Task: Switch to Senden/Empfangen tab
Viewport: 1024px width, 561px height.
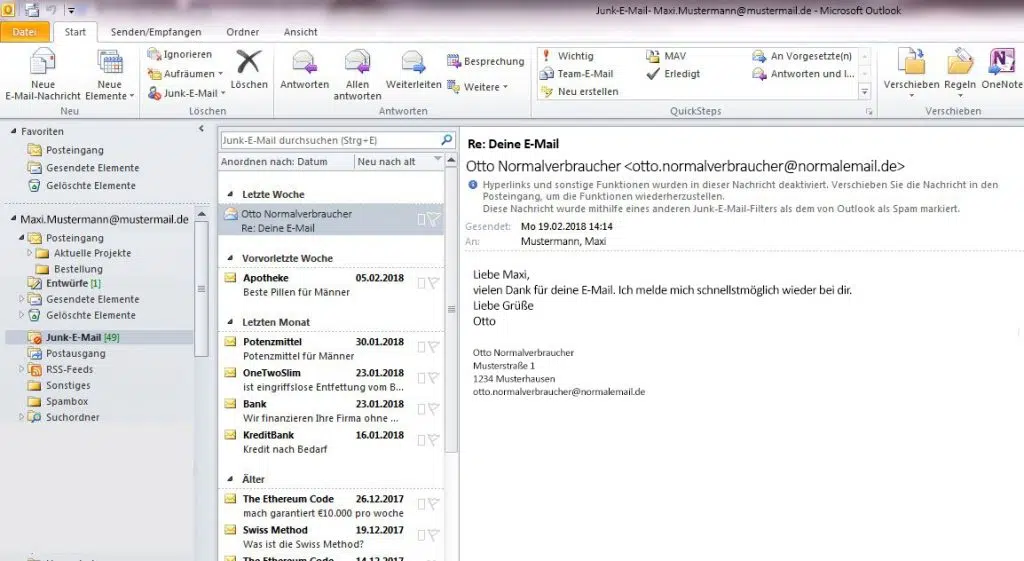Action: [x=156, y=32]
